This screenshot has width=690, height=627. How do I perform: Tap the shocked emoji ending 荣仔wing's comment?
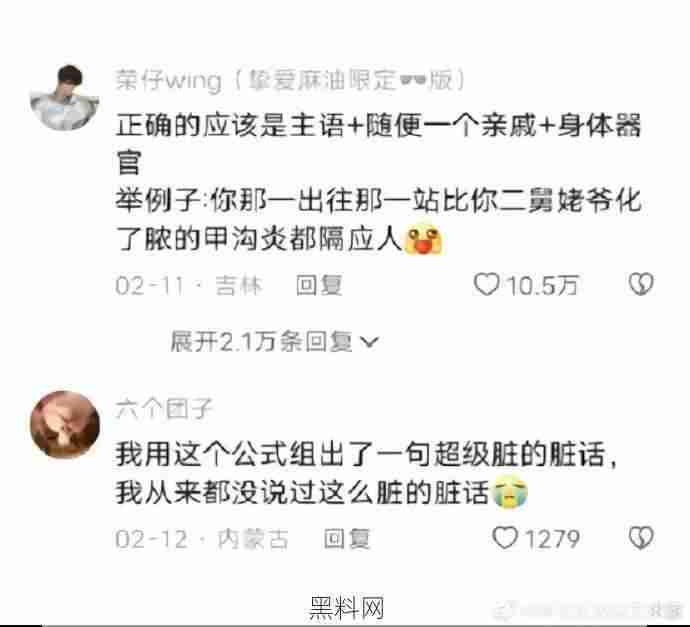coord(423,239)
